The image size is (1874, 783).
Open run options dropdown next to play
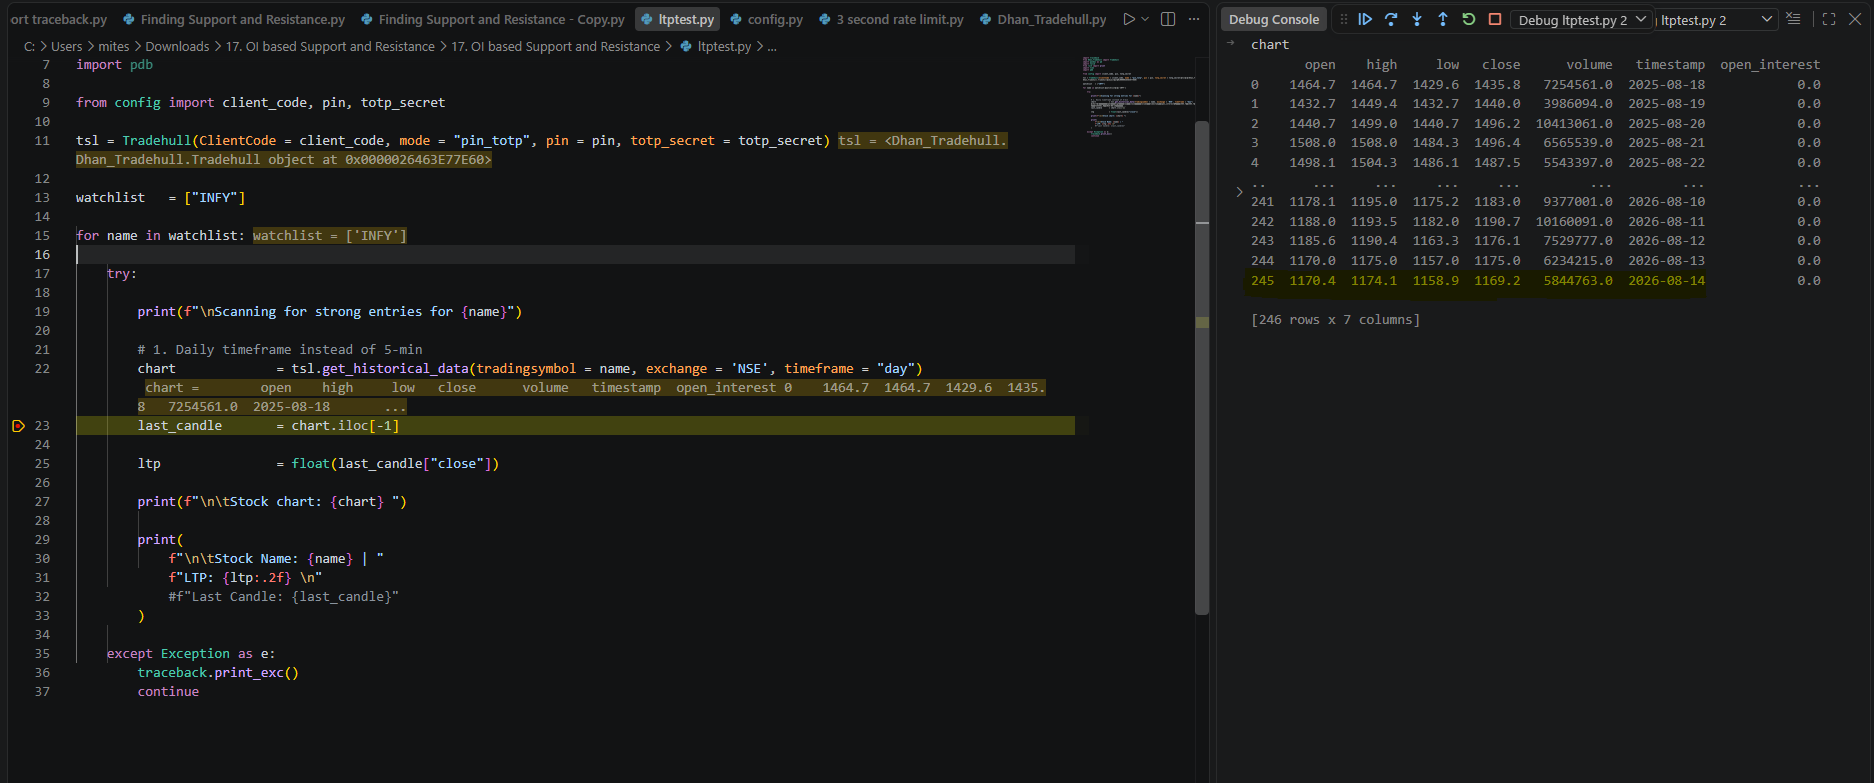coord(1145,19)
